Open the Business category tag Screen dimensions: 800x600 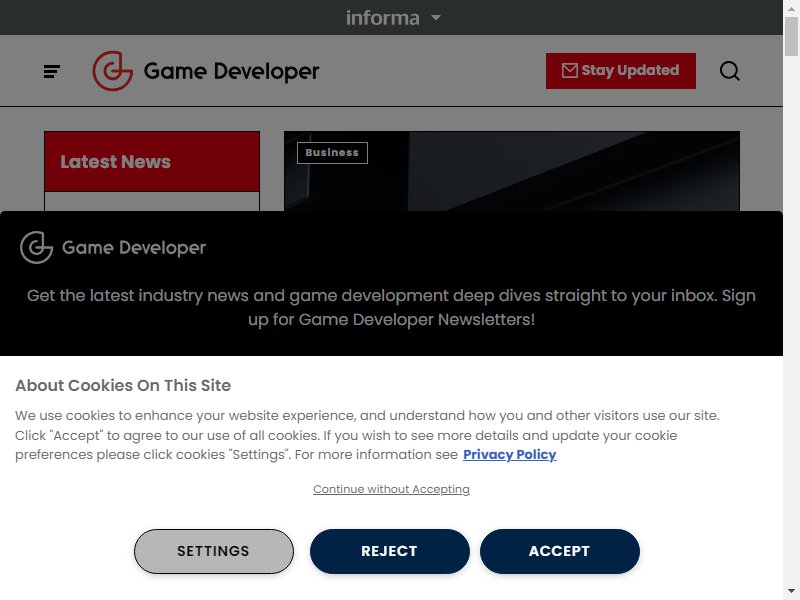(x=332, y=153)
